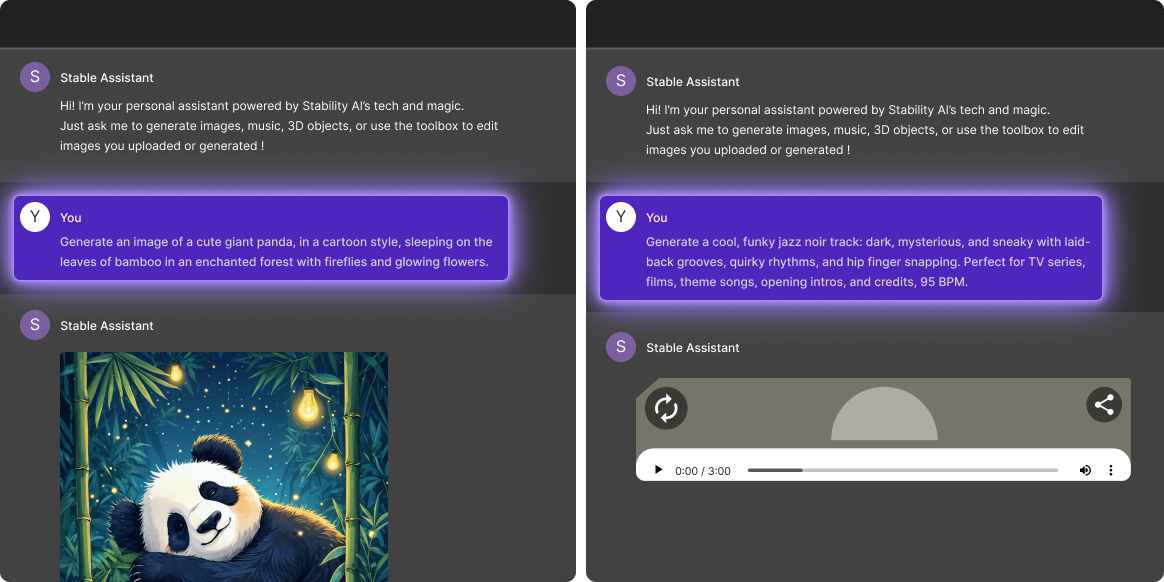Viewport: 1164px width, 582px height.
Task: Click the You avatar beside the jazz track prompt
Action: 620,217
